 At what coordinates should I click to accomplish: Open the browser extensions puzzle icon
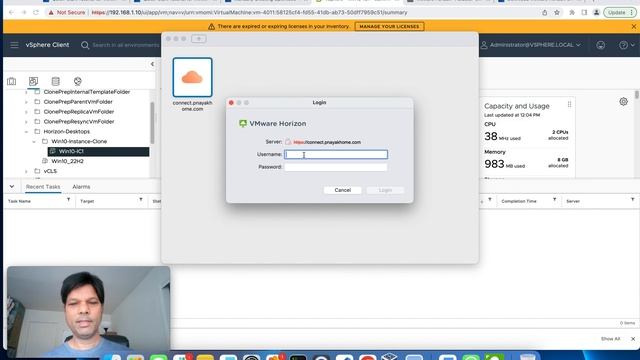(572, 13)
